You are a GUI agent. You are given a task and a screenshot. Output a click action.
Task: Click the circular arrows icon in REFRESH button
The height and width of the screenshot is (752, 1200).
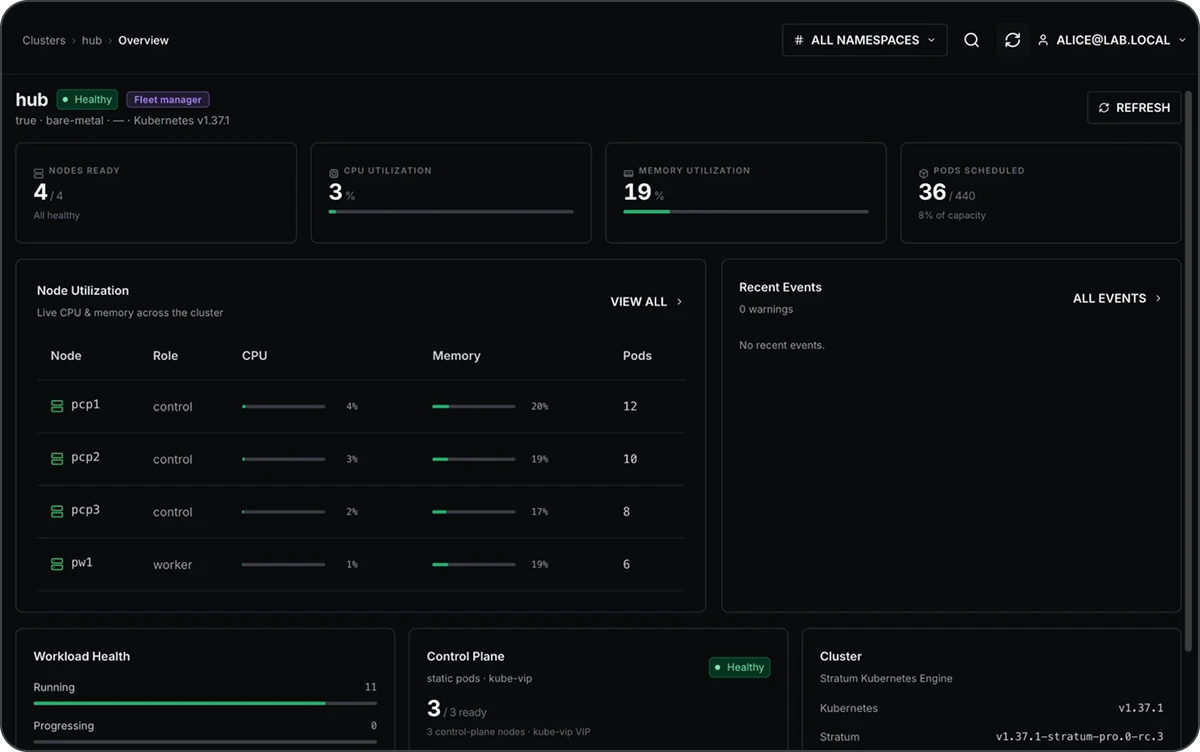[x=1104, y=108]
